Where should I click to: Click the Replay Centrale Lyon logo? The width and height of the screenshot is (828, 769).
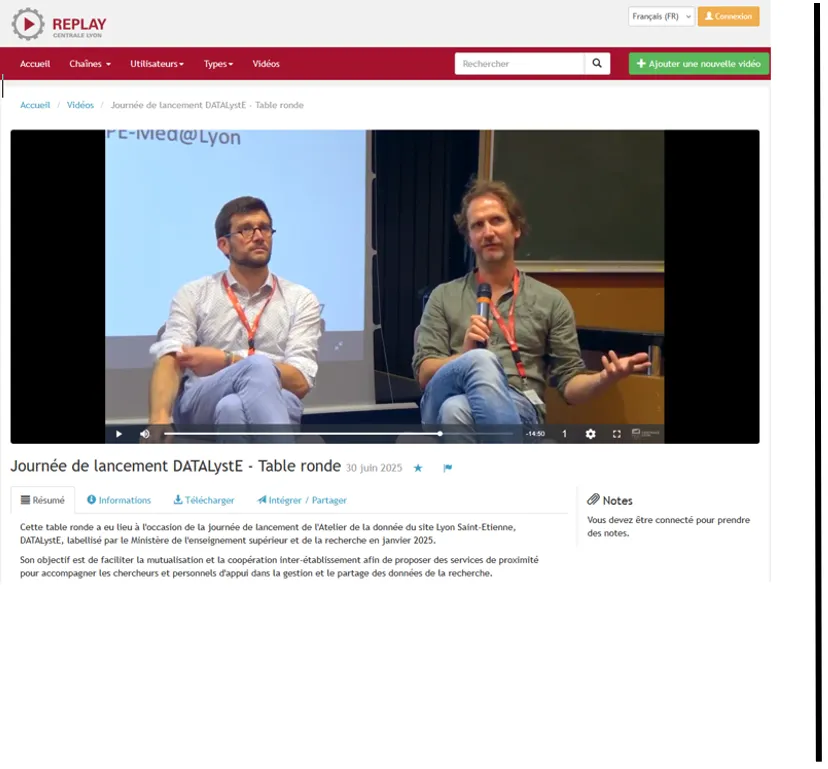(59, 24)
